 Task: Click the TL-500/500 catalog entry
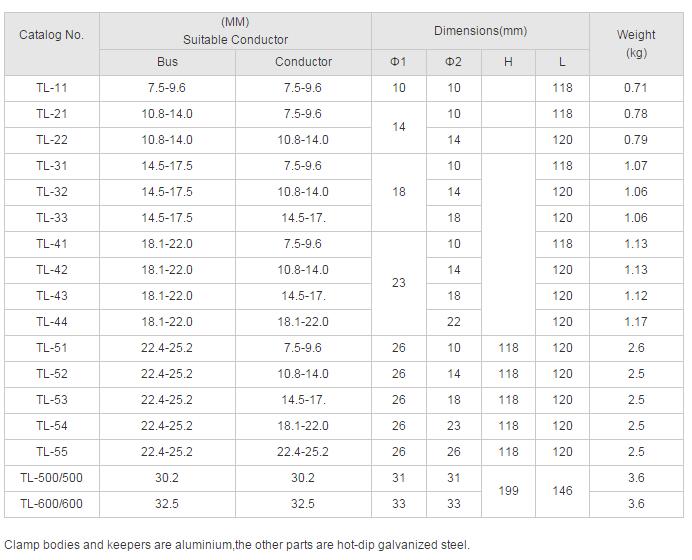coord(52,478)
